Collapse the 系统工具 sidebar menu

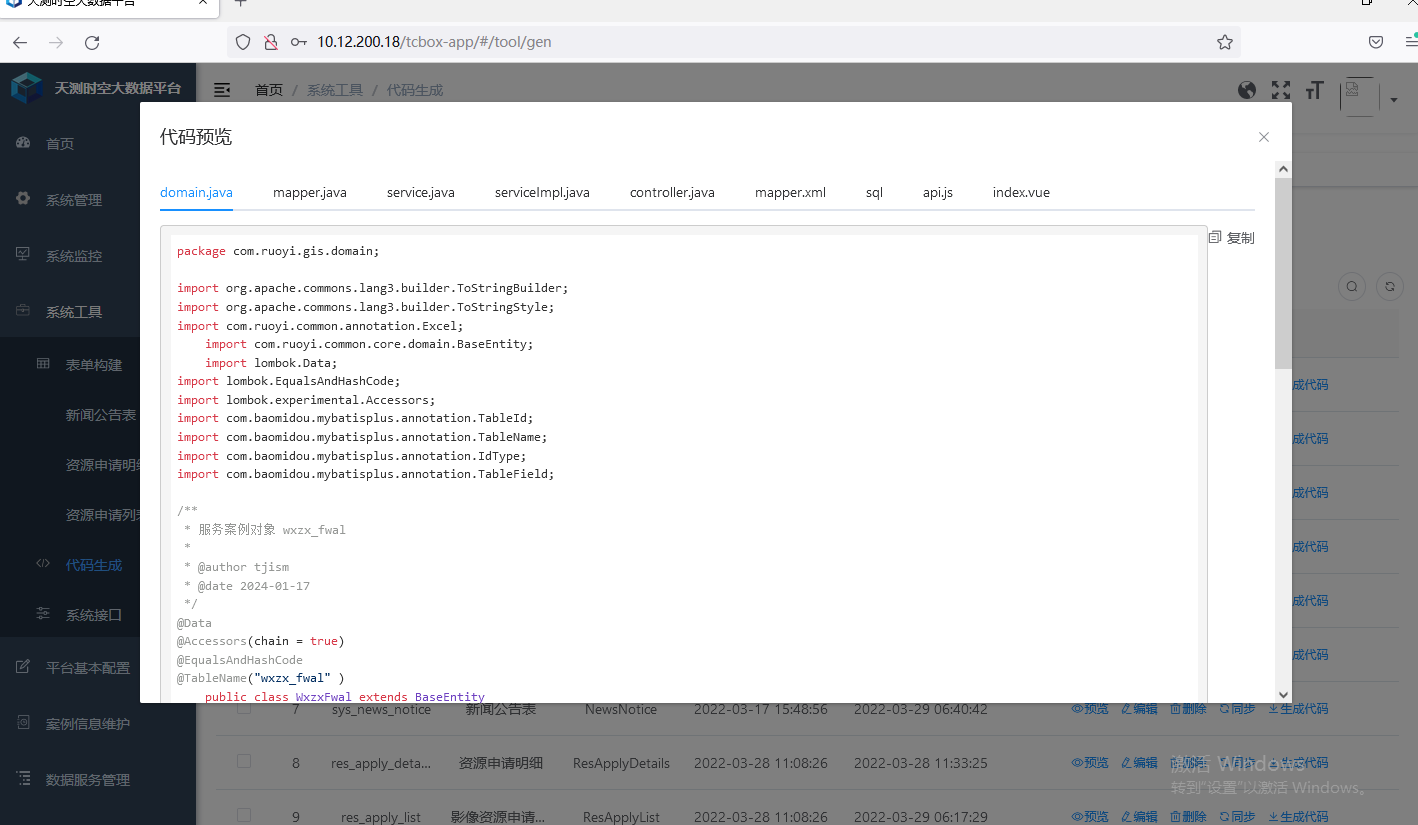click(x=74, y=312)
